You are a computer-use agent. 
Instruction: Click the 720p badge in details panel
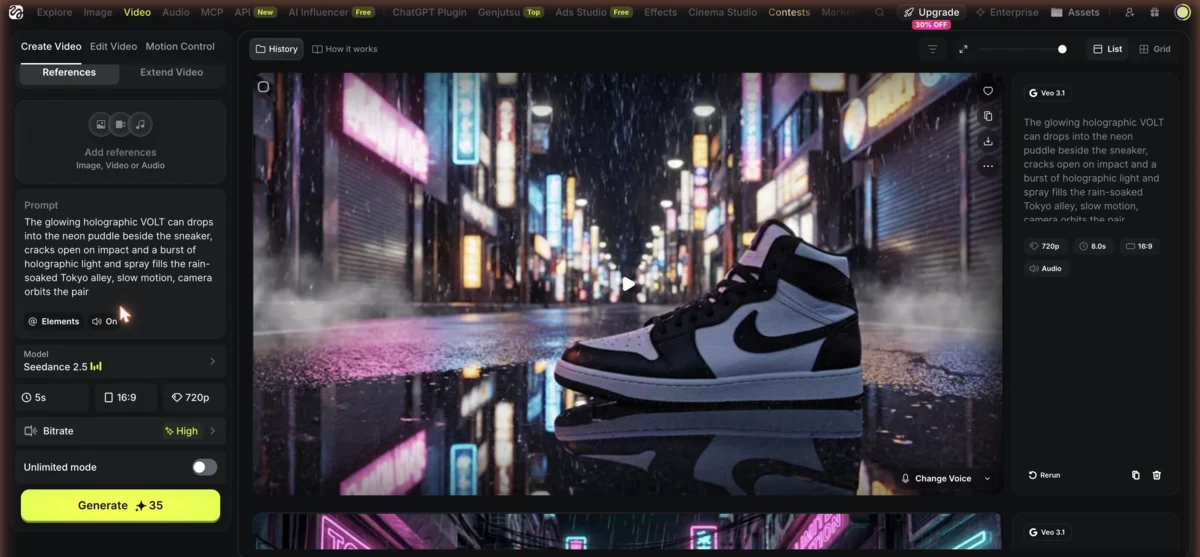tap(1045, 246)
